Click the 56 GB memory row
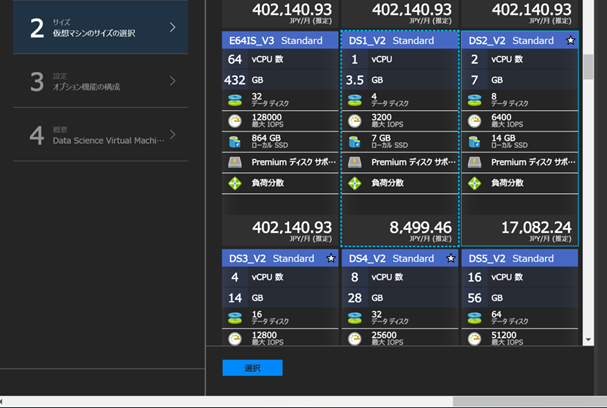 pyautogui.click(x=520, y=298)
